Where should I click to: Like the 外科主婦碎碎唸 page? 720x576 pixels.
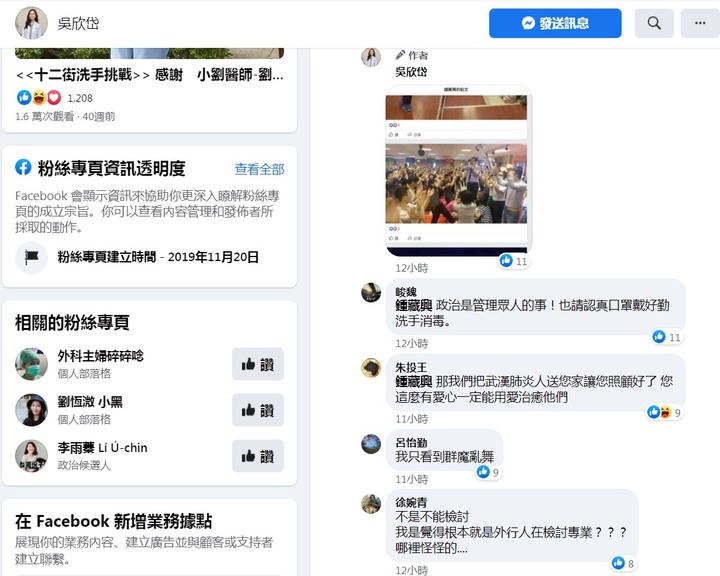click(258, 364)
